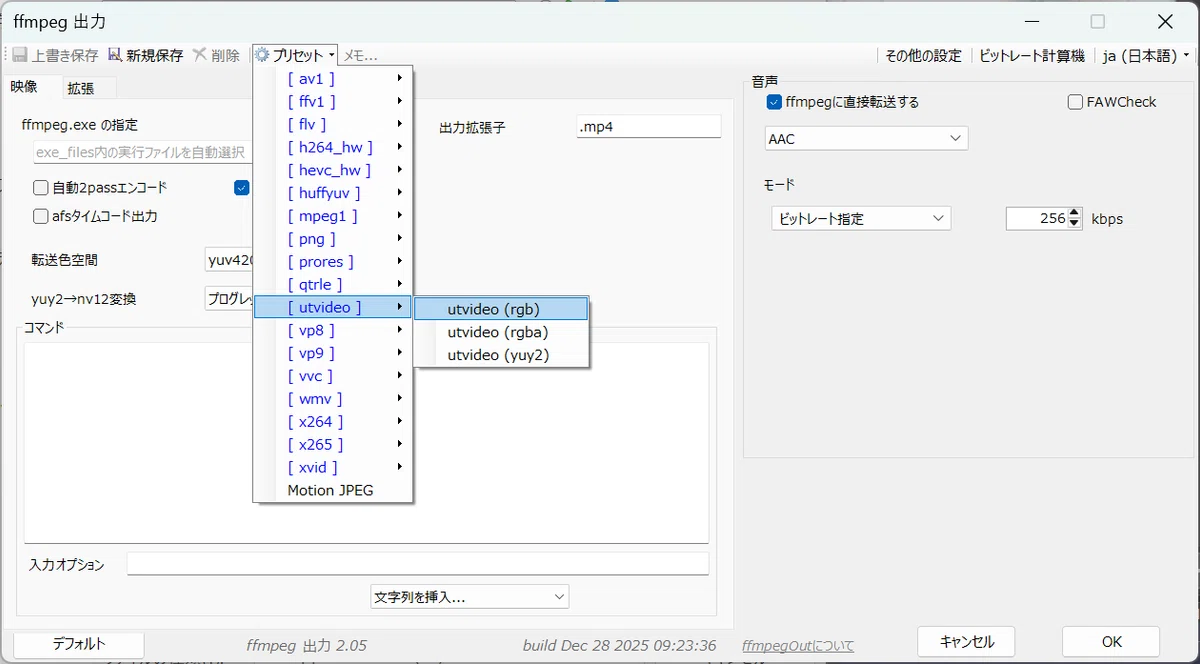Click the キャンセル button
Viewport: 1200px width, 664px height.
tap(967, 641)
